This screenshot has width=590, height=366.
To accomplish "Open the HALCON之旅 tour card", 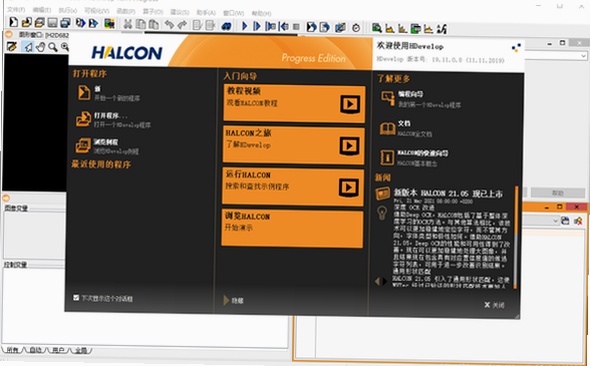I will click(294, 145).
